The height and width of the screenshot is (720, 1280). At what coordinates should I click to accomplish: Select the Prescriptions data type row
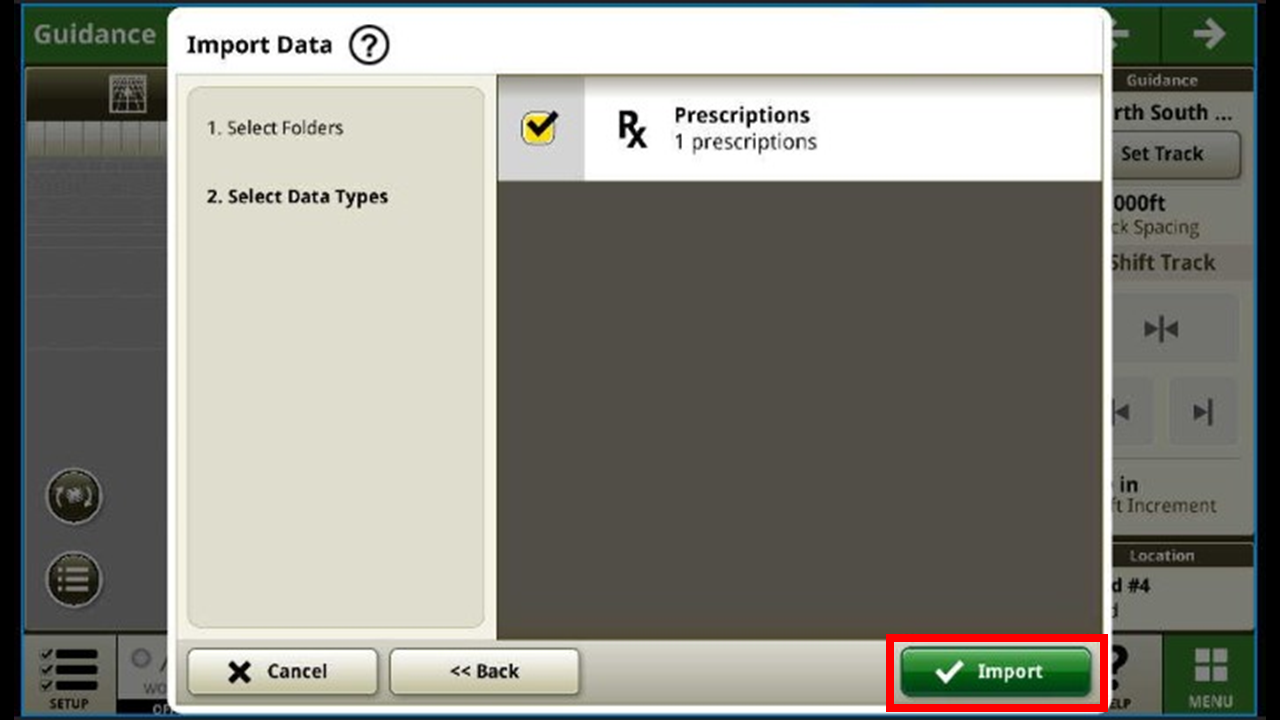point(799,128)
